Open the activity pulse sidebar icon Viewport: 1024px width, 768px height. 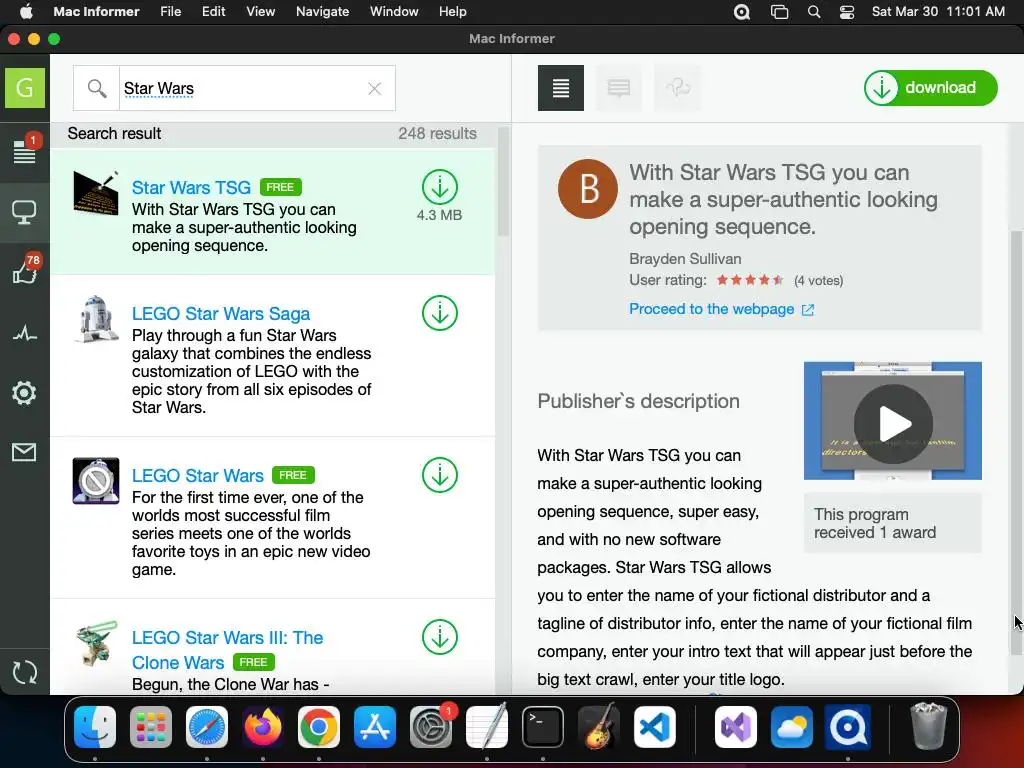tap(25, 334)
